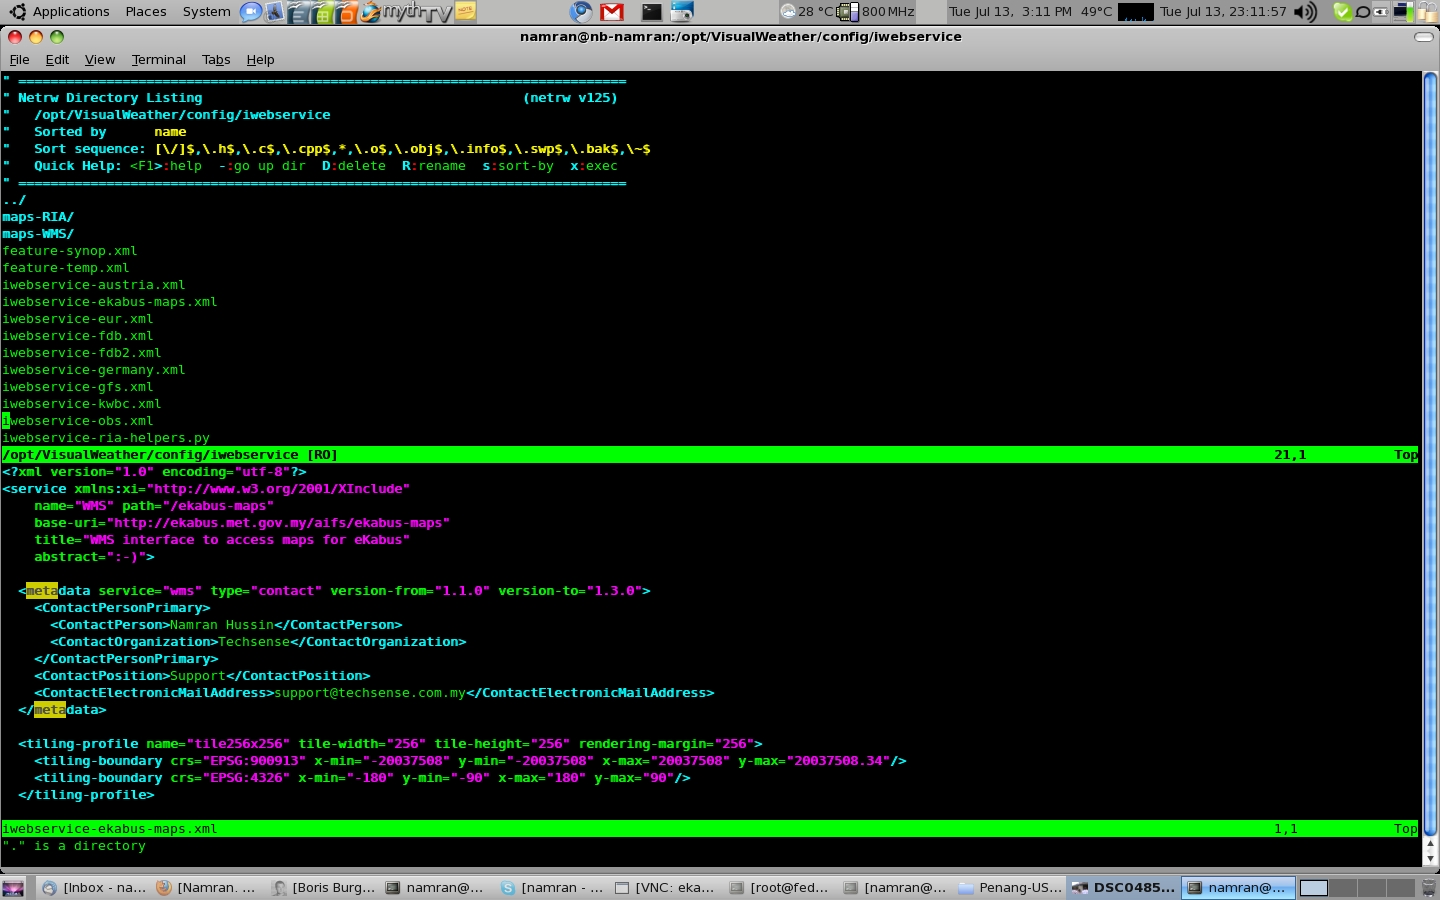Click the CPU frequency monitor showing 800 MHz
The image size is (1440, 900).
click(x=876, y=12)
